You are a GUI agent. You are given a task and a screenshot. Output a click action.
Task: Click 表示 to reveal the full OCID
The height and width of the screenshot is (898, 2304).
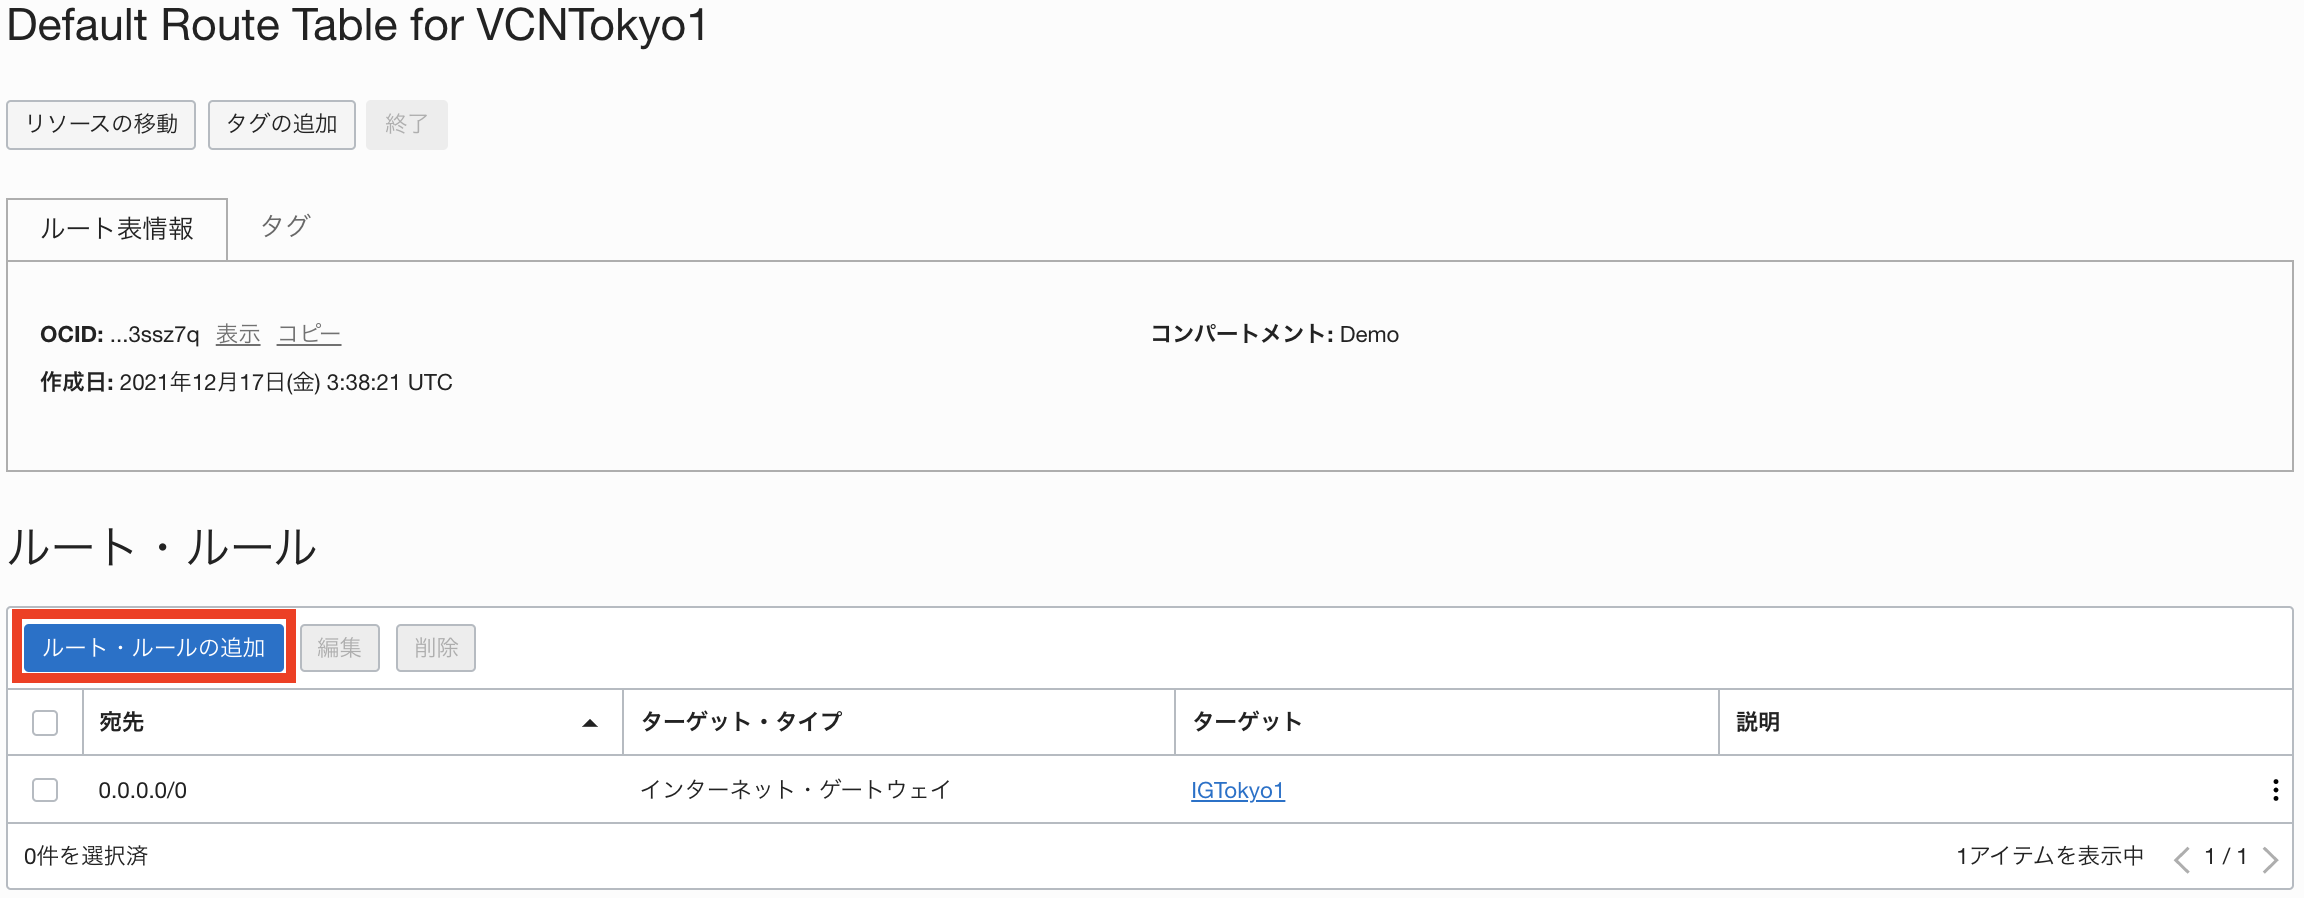point(237,335)
